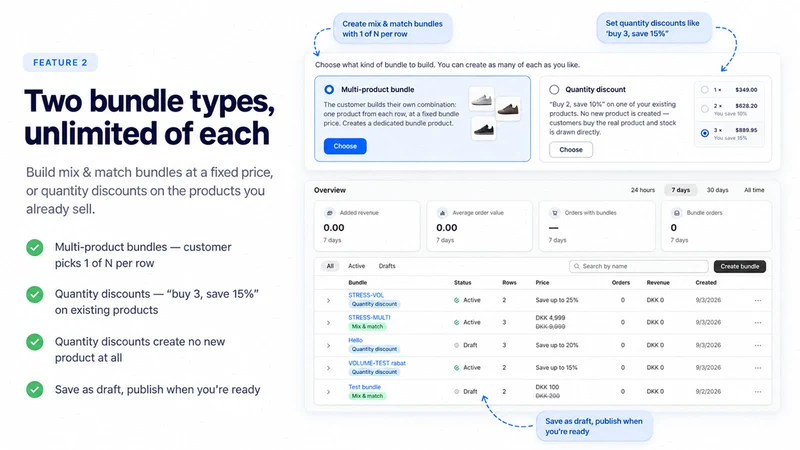Show Active bundles tab
This screenshot has height=450, width=800.
[357, 266]
